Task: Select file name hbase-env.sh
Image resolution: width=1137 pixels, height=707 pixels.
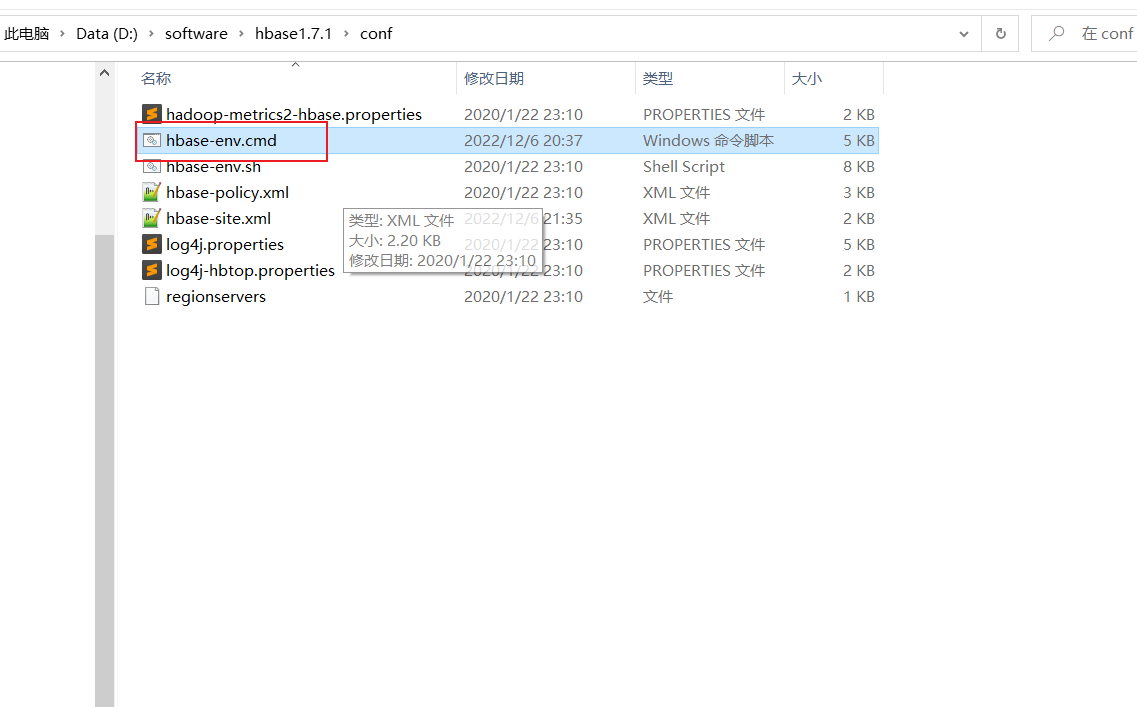Action: pos(213,167)
